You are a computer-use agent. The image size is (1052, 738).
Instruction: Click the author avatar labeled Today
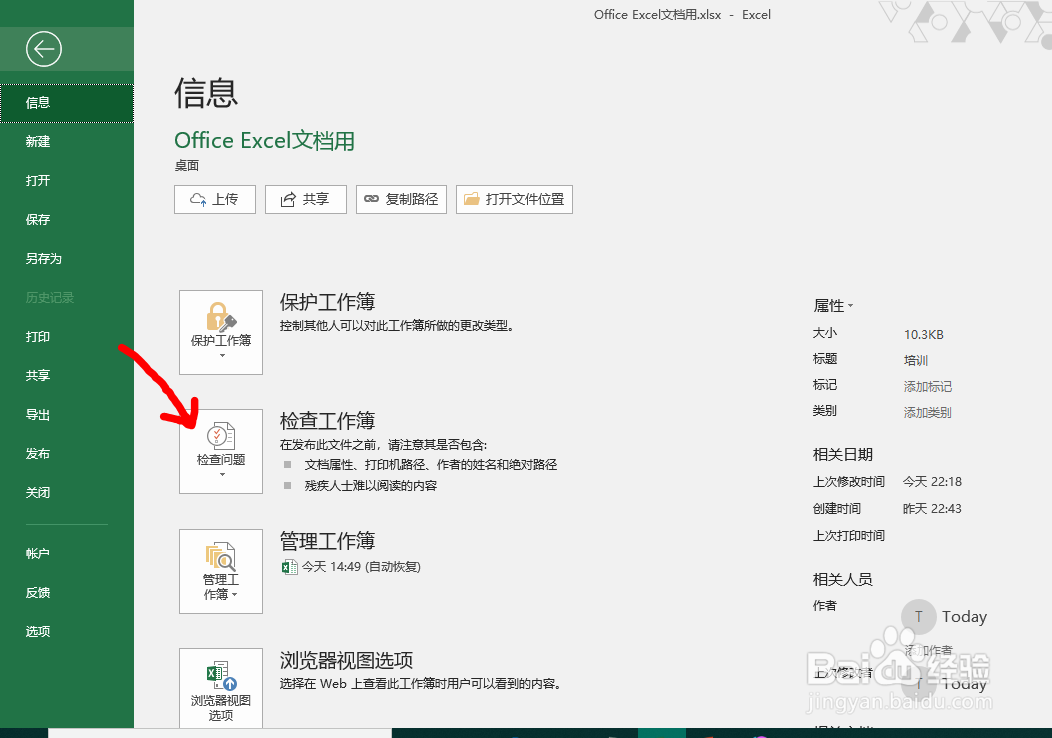[917, 616]
